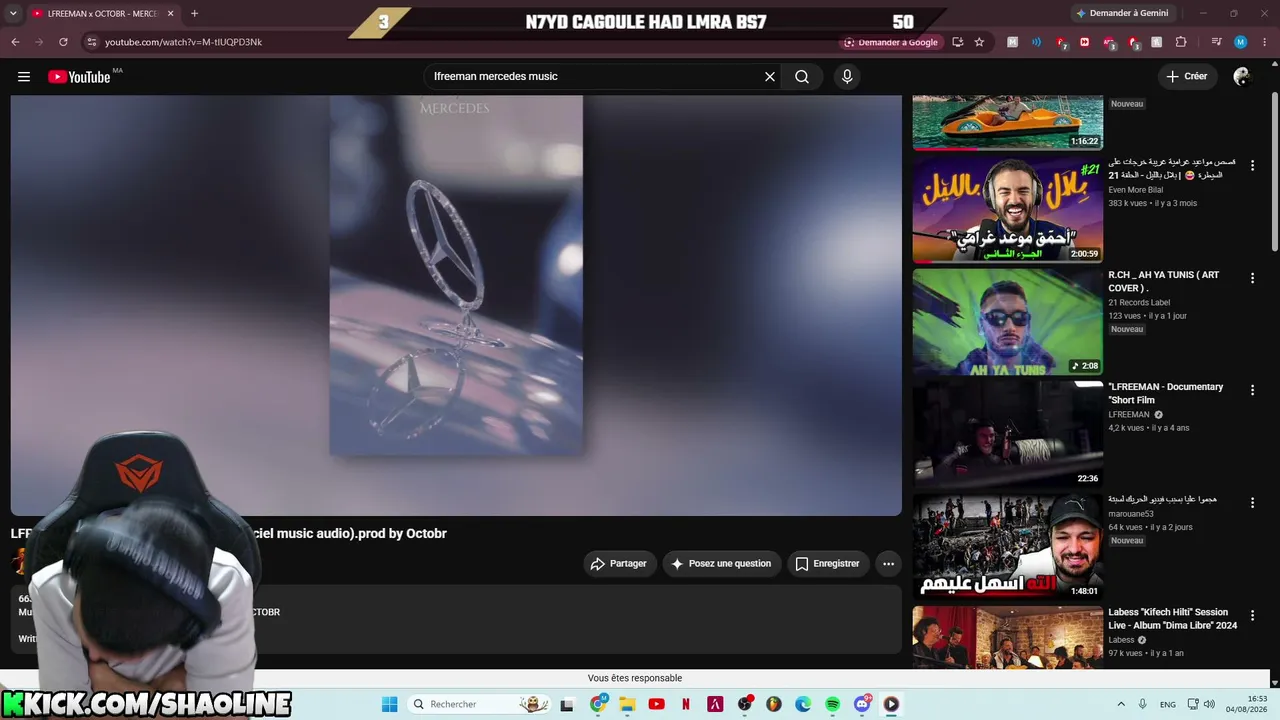Run search with the magnifier button
The height and width of the screenshot is (720, 1280).
click(802, 77)
